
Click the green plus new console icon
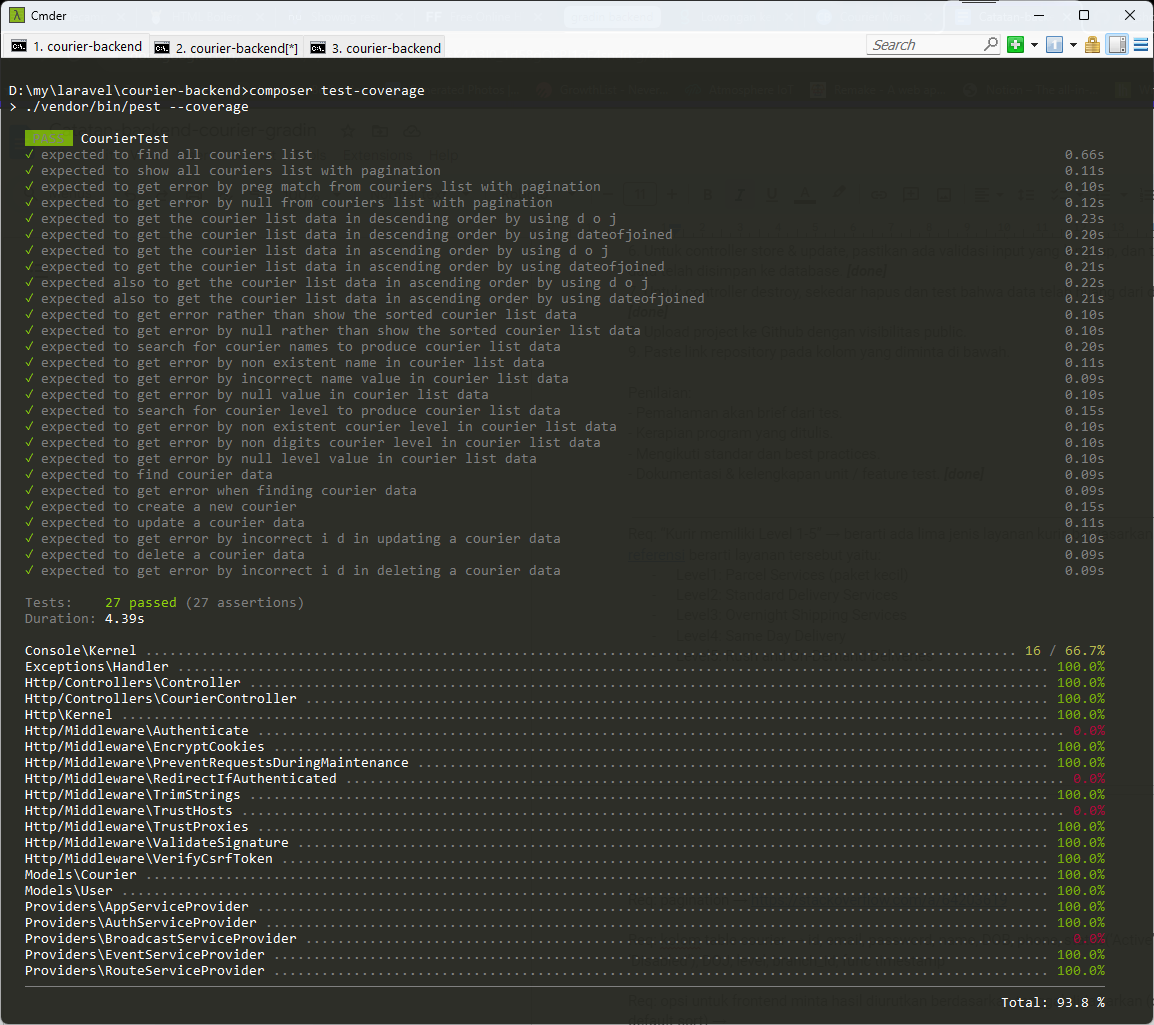click(x=1015, y=45)
